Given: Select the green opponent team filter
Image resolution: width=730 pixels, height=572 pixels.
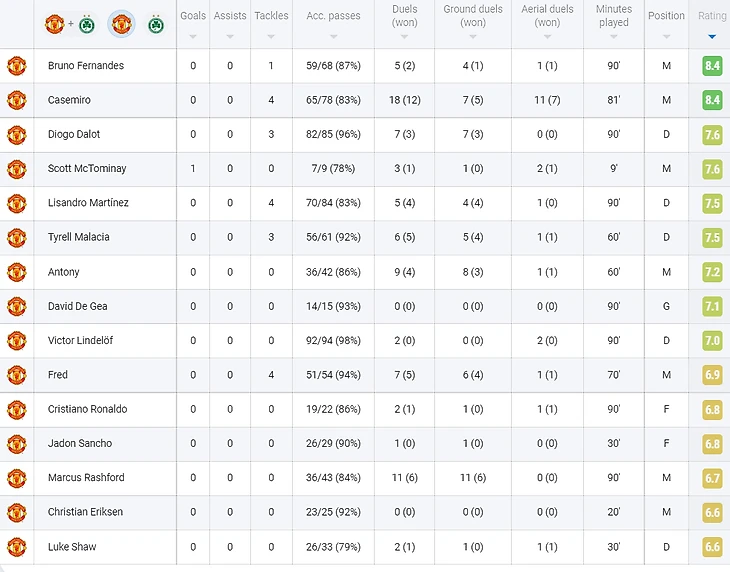Looking at the screenshot, I should pyautogui.click(x=155, y=23).
